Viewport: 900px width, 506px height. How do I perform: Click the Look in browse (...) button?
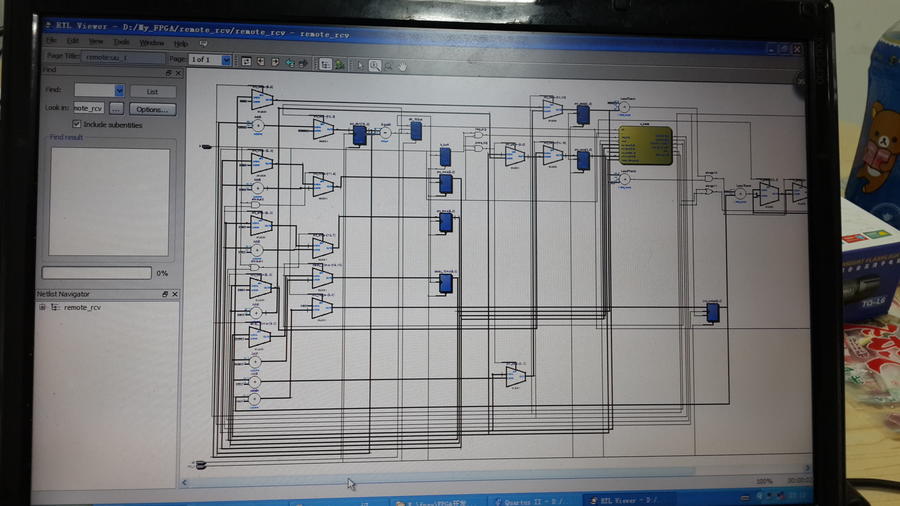(116, 108)
